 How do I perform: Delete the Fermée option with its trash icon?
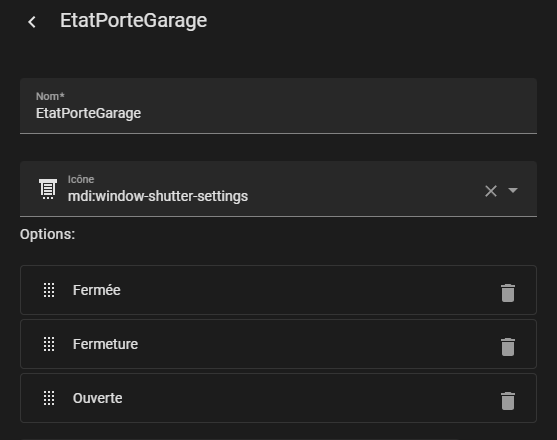coord(508,293)
